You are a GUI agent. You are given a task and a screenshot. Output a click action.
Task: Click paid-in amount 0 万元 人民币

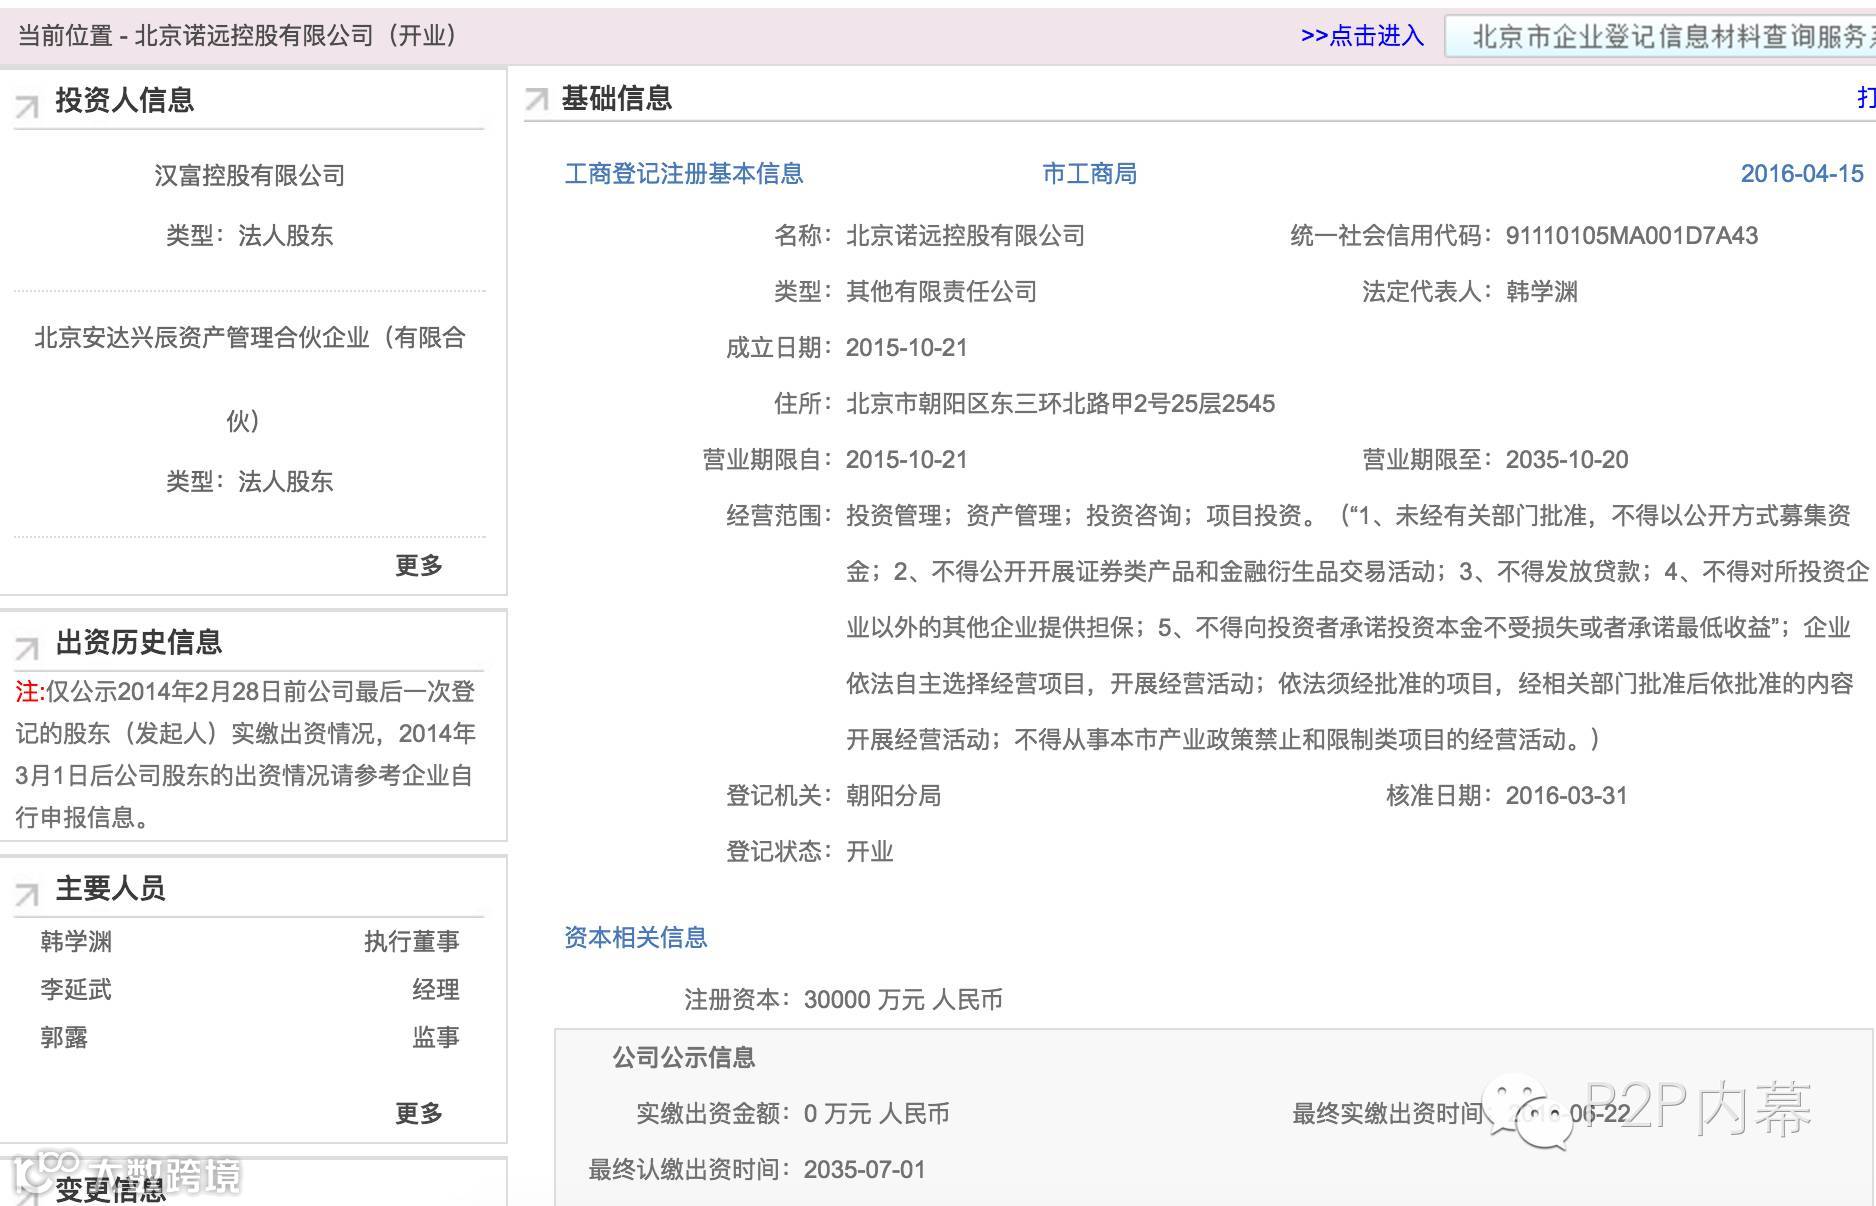coord(877,1114)
